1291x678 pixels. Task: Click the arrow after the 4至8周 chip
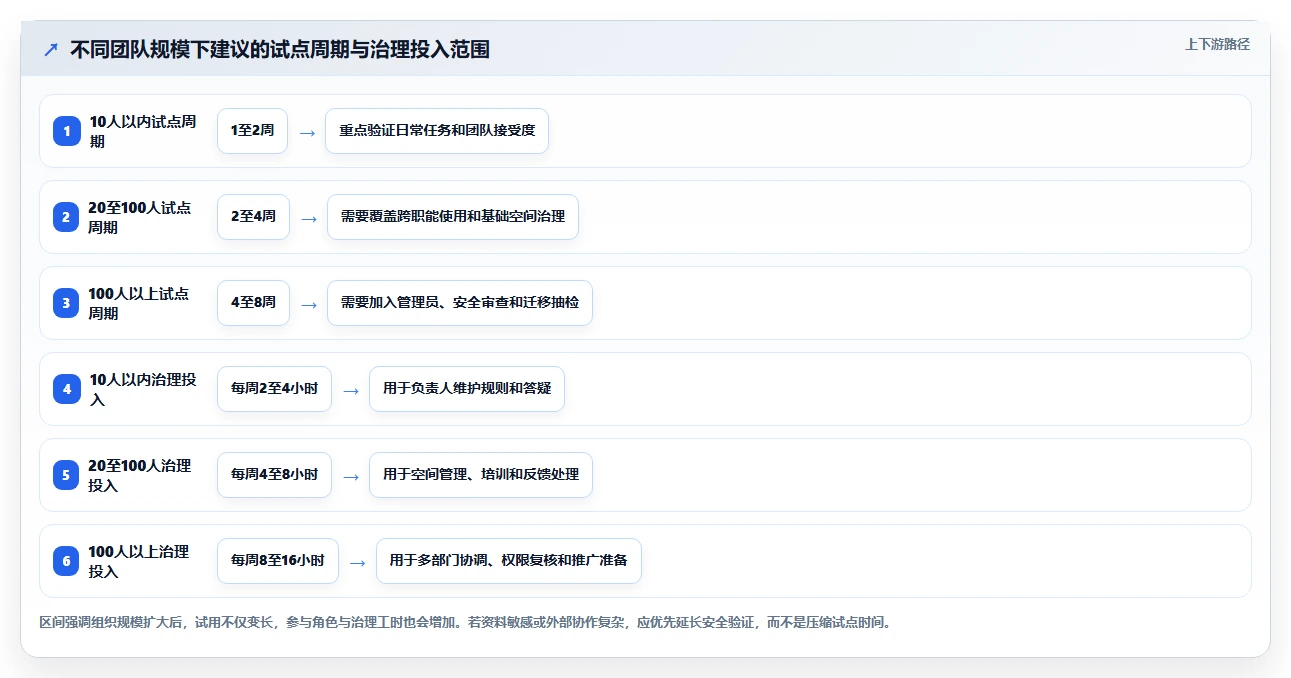(x=309, y=304)
